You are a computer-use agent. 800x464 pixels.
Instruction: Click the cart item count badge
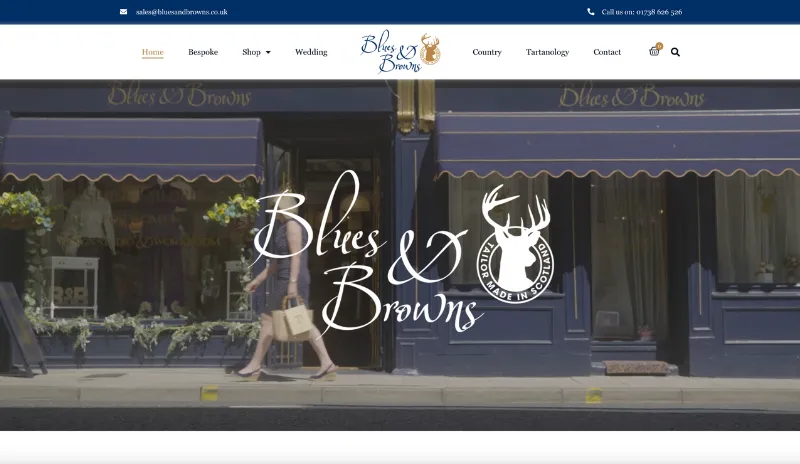point(659,46)
